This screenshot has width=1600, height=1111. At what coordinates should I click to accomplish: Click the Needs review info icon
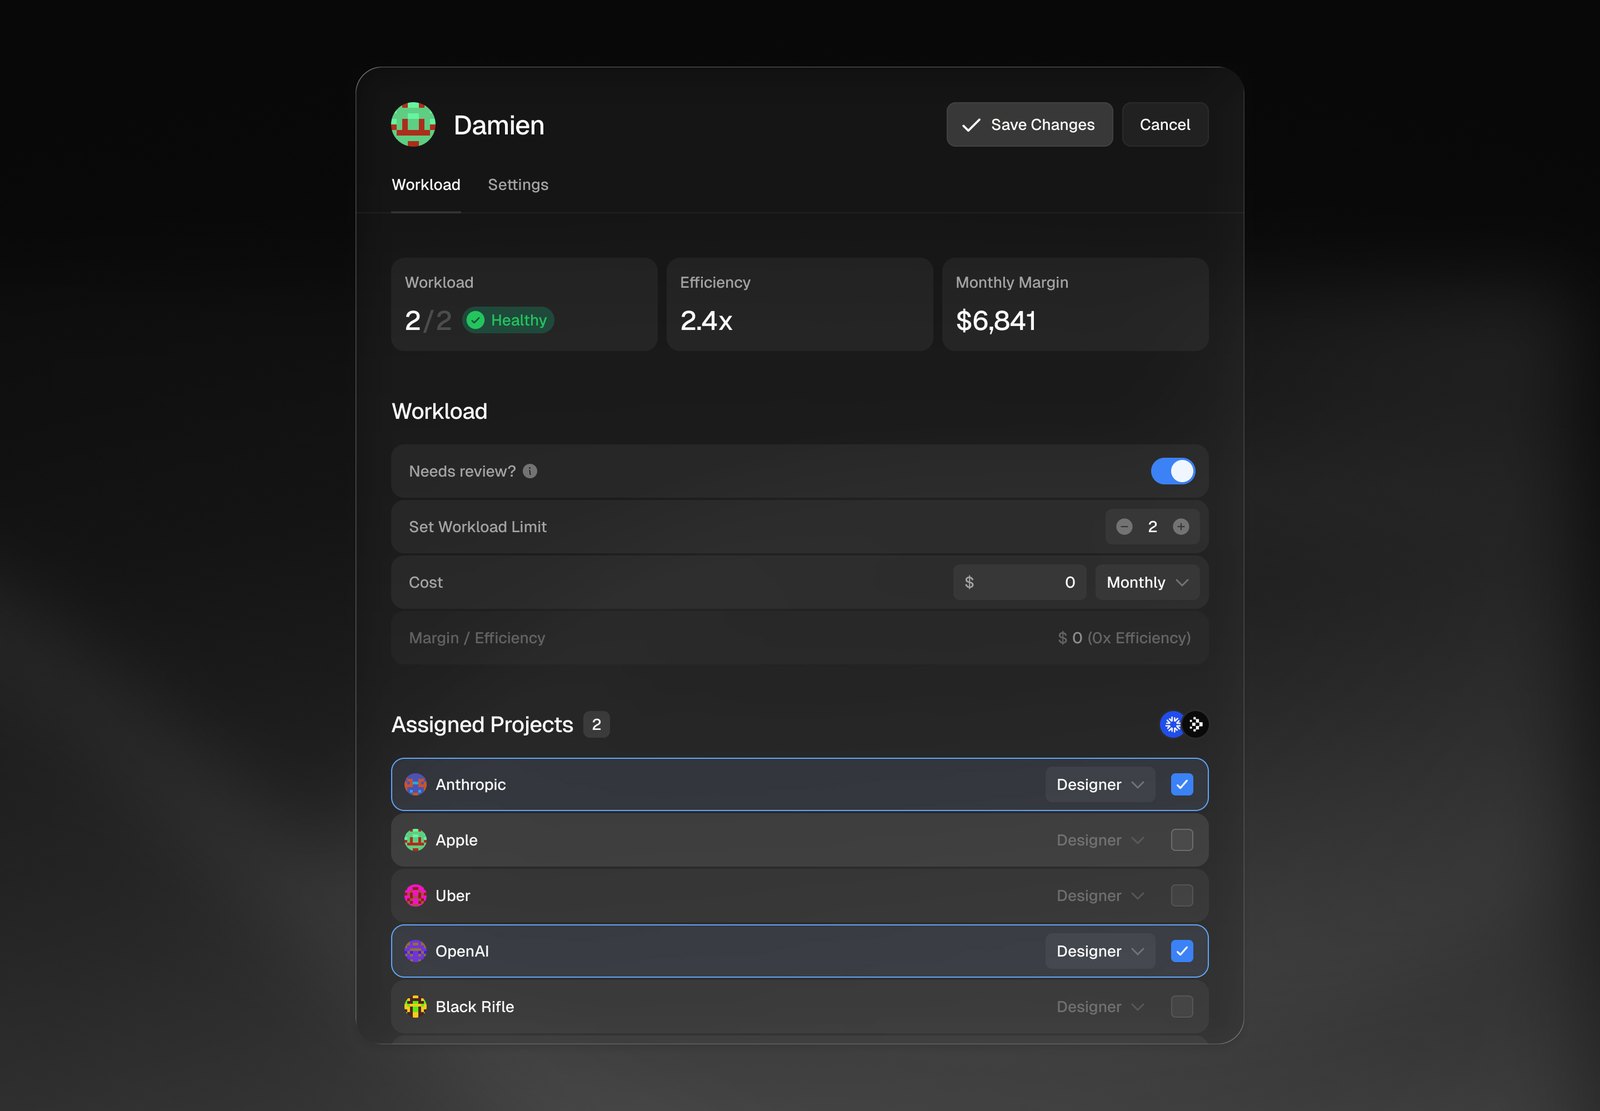coord(530,471)
